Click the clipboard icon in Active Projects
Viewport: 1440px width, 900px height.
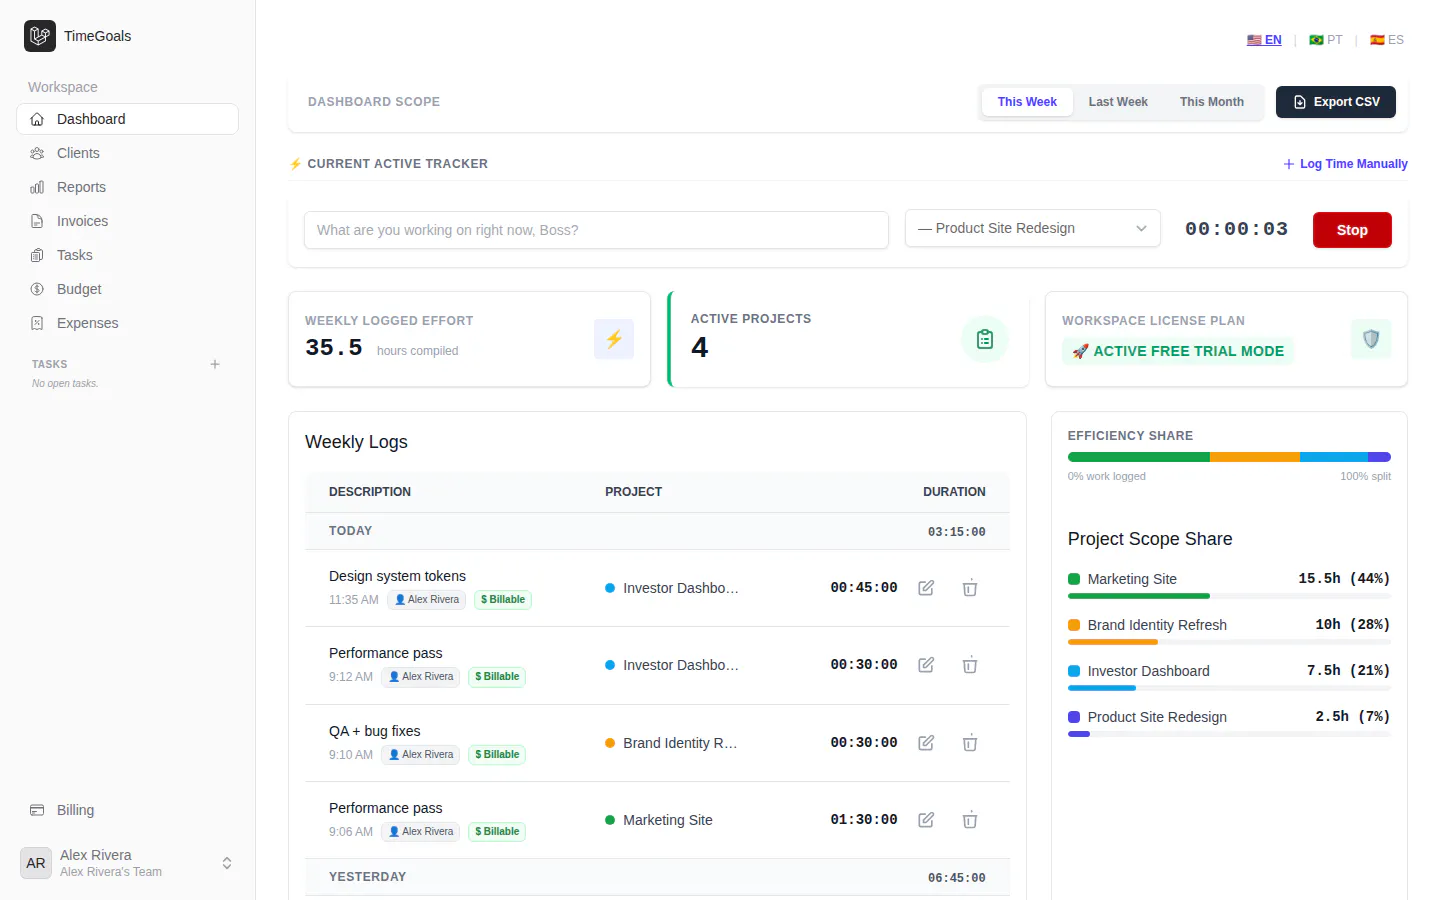tap(985, 339)
